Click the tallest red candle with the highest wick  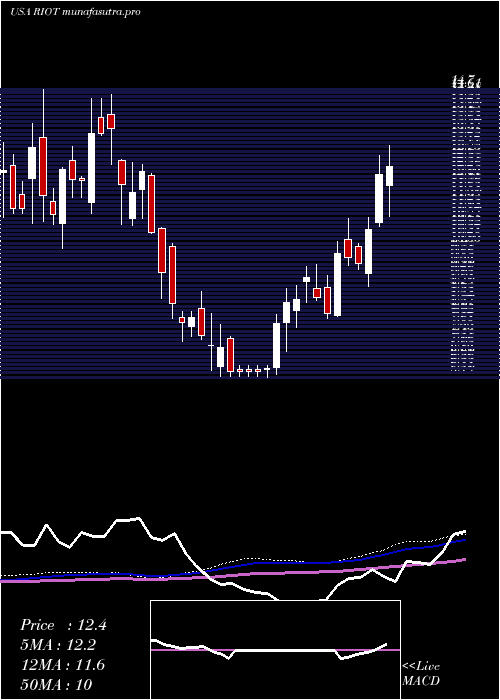click(43, 166)
